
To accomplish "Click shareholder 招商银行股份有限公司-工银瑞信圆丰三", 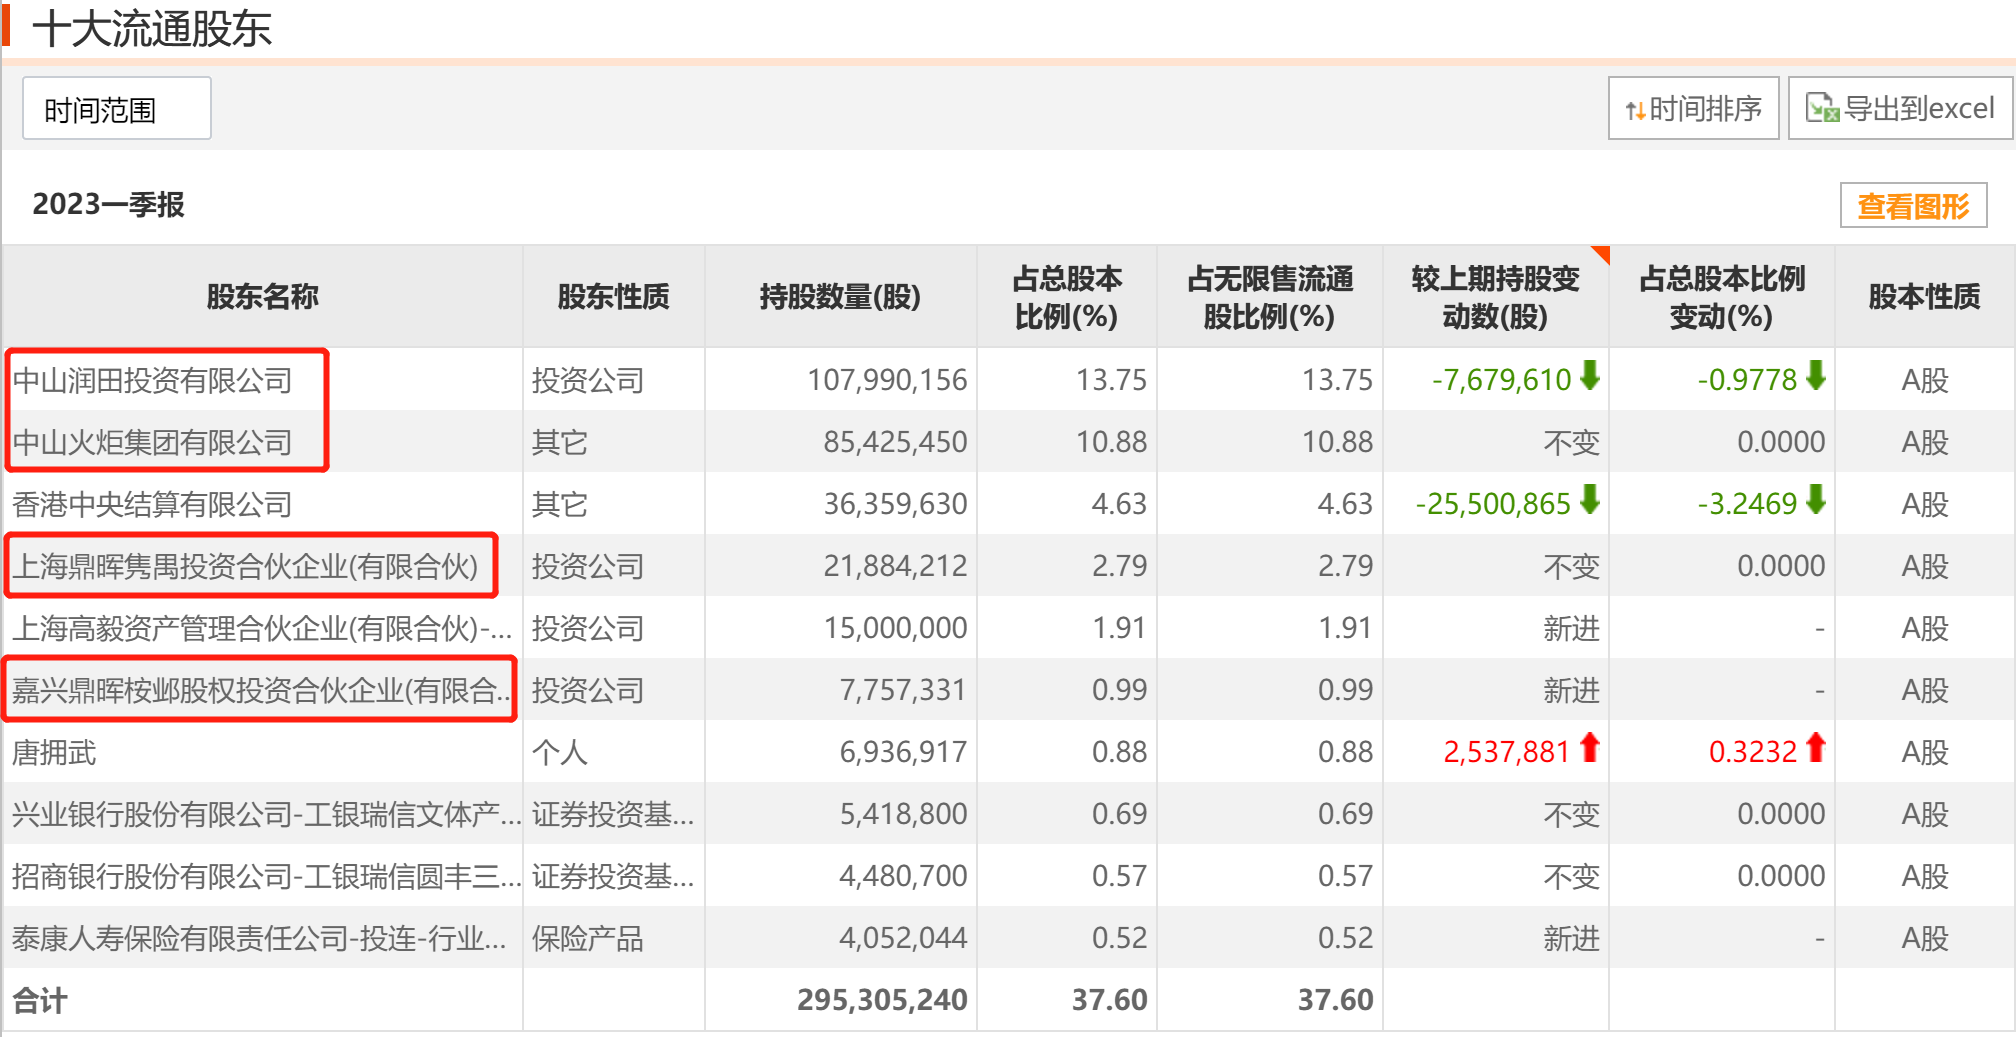I will click(x=266, y=876).
